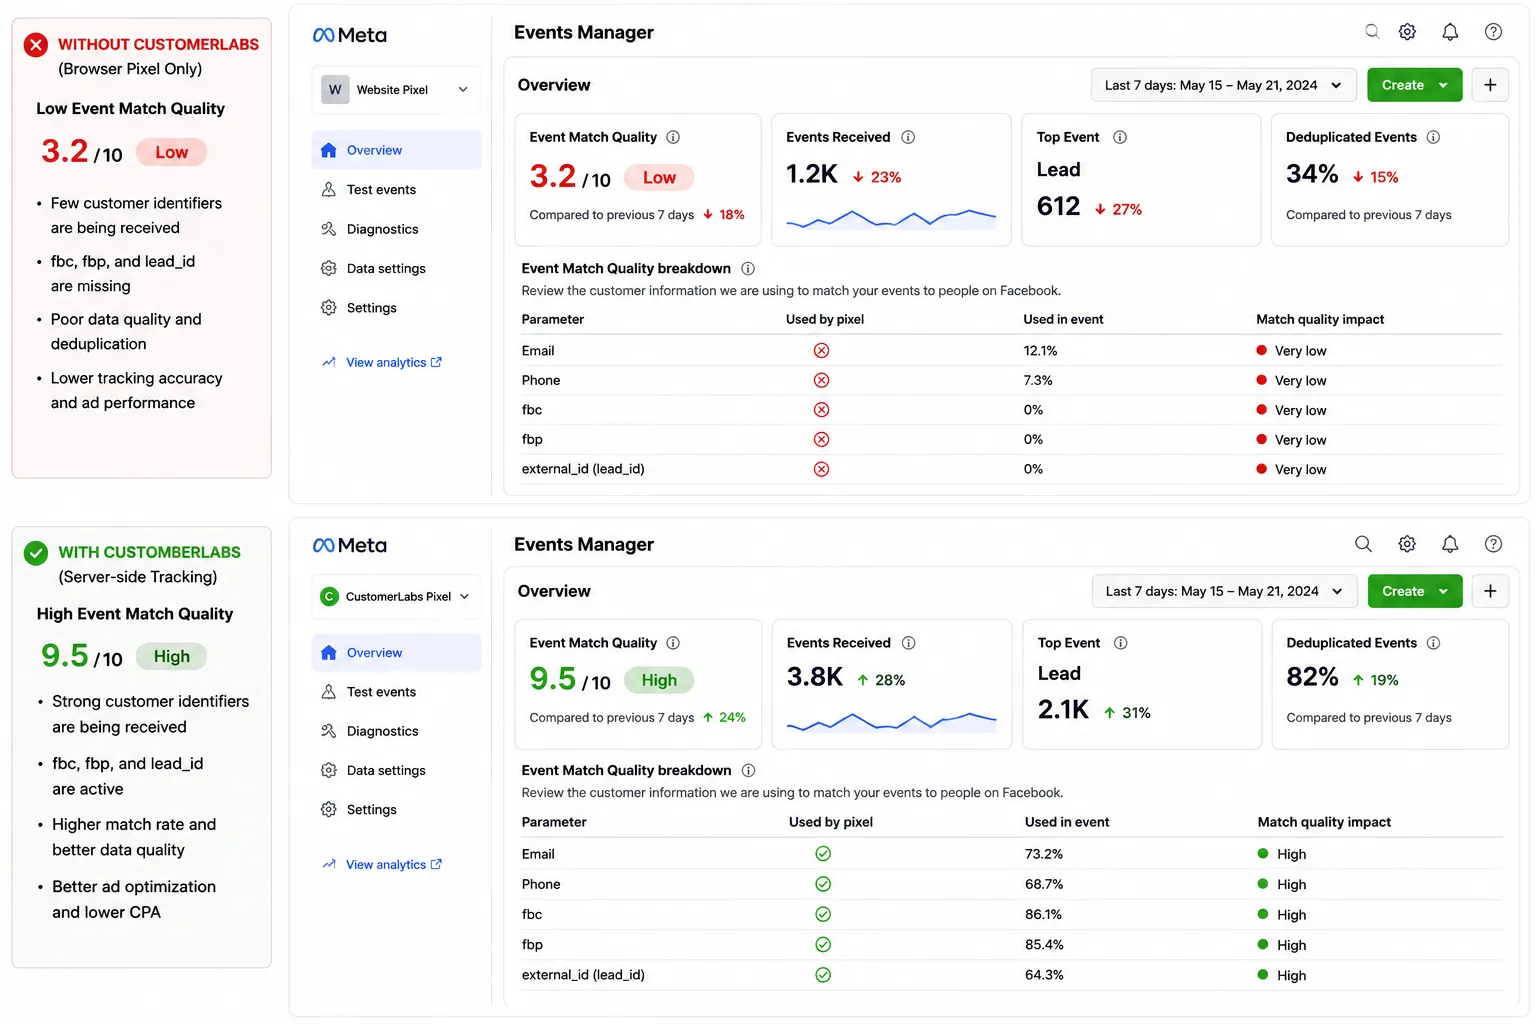This screenshot has width=1536, height=1024.
Task: Click the High badge in bottom Event Match Quality card
Action: [x=659, y=680]
